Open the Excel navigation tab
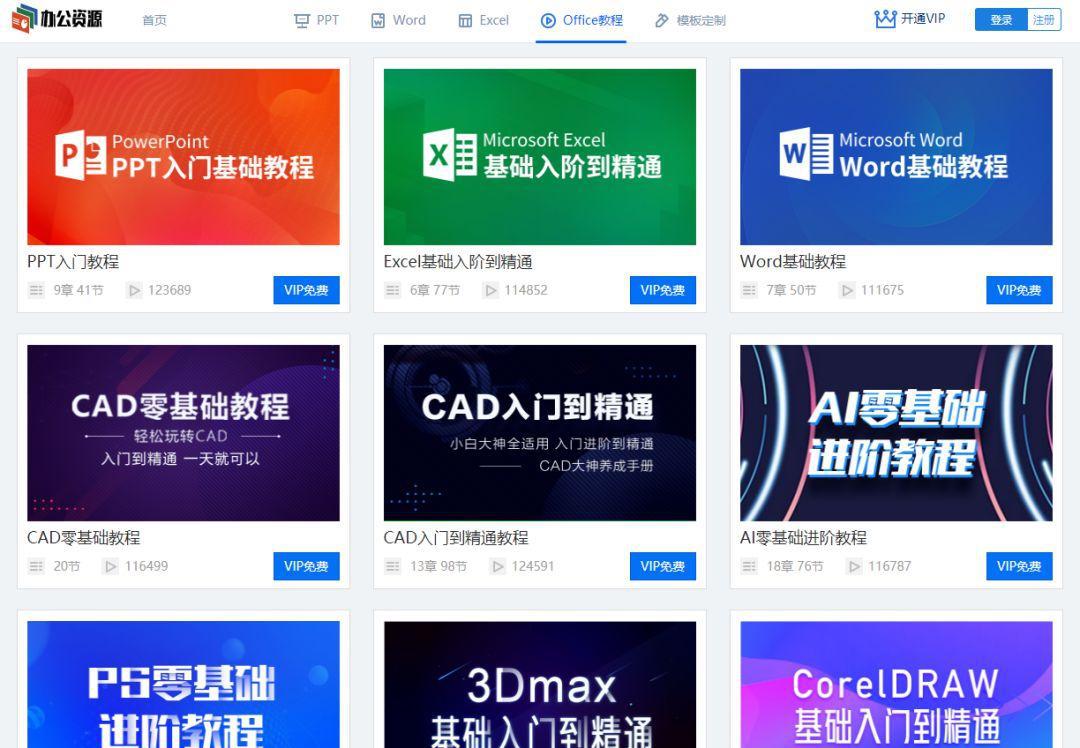The height and width of the screenshot is (748, 1080). point(484,21)
